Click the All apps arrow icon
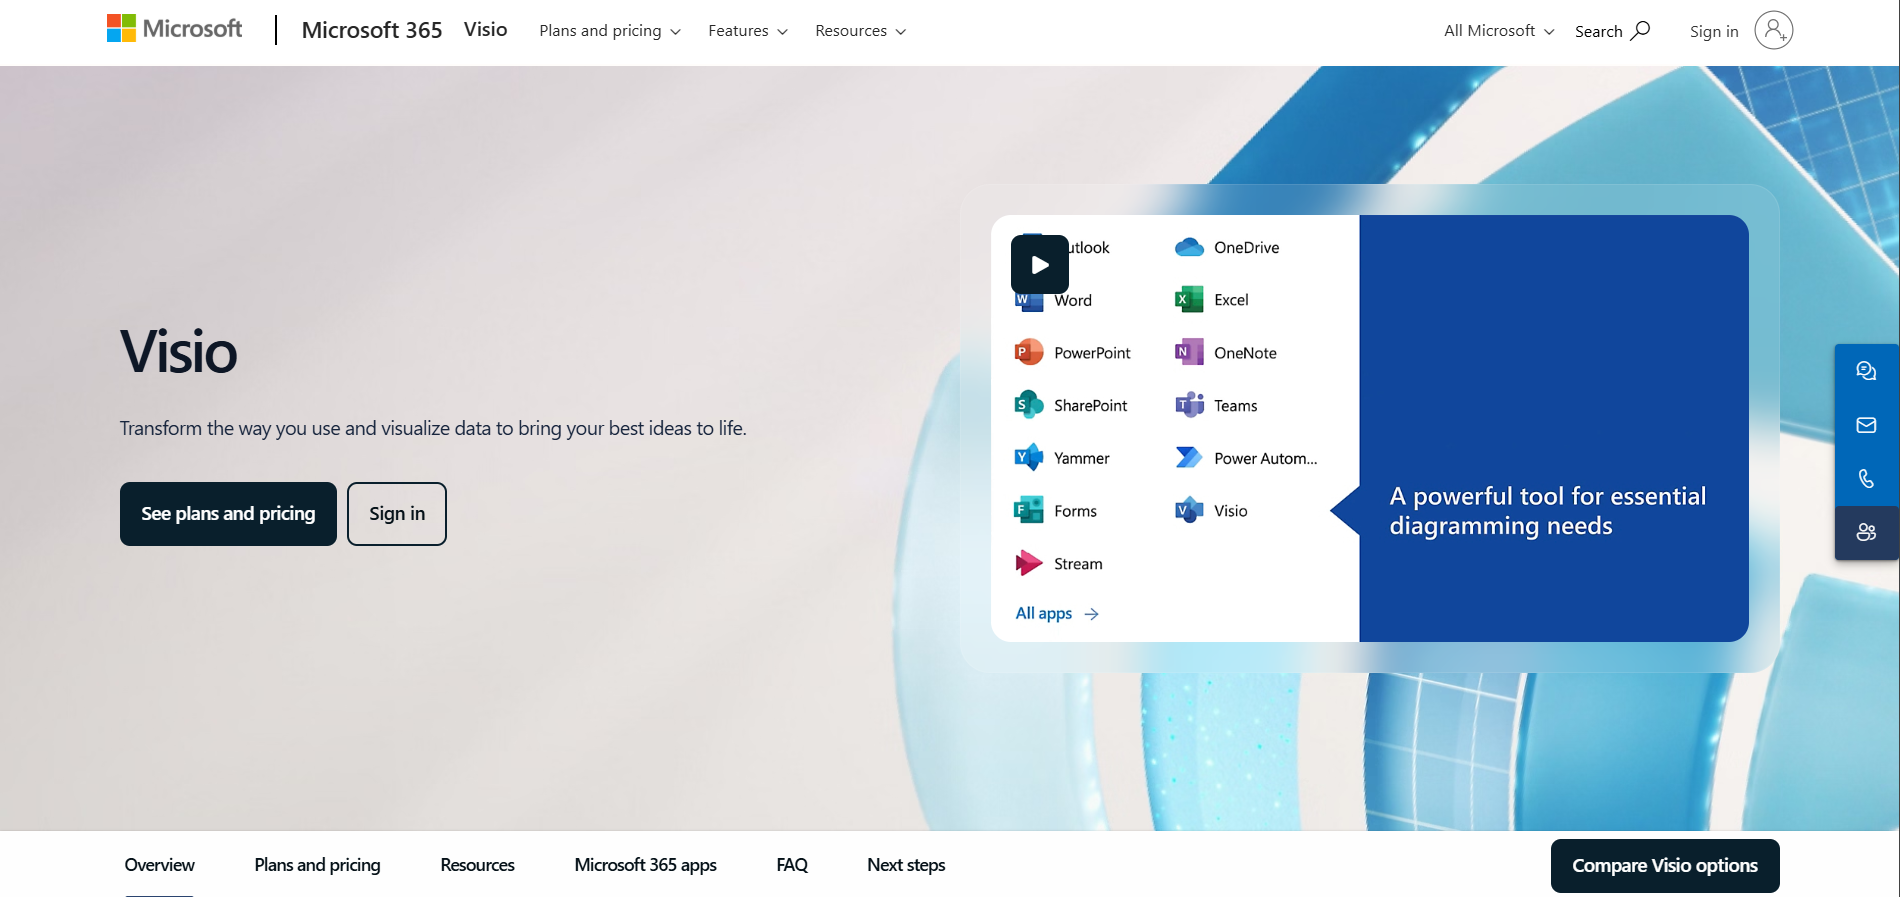Viewport: 1900px width, 897px height. (x=1092, y=614)
